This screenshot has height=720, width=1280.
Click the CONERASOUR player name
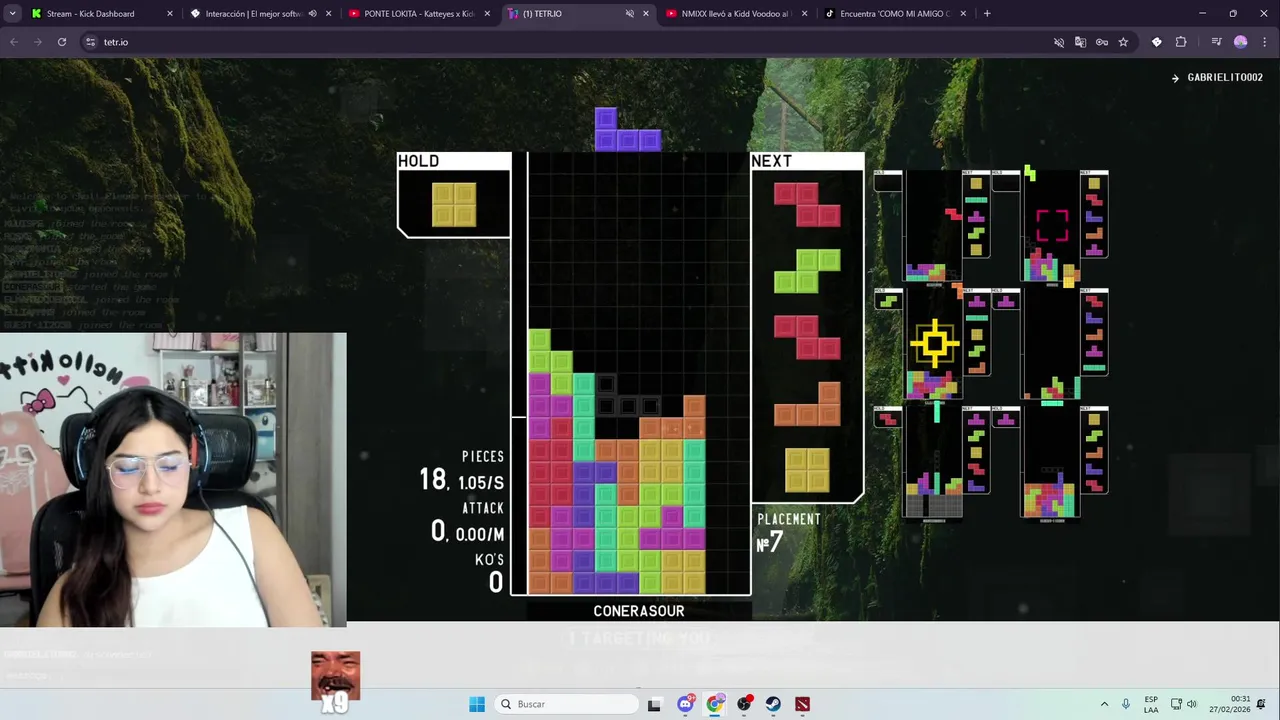[639, 611]
